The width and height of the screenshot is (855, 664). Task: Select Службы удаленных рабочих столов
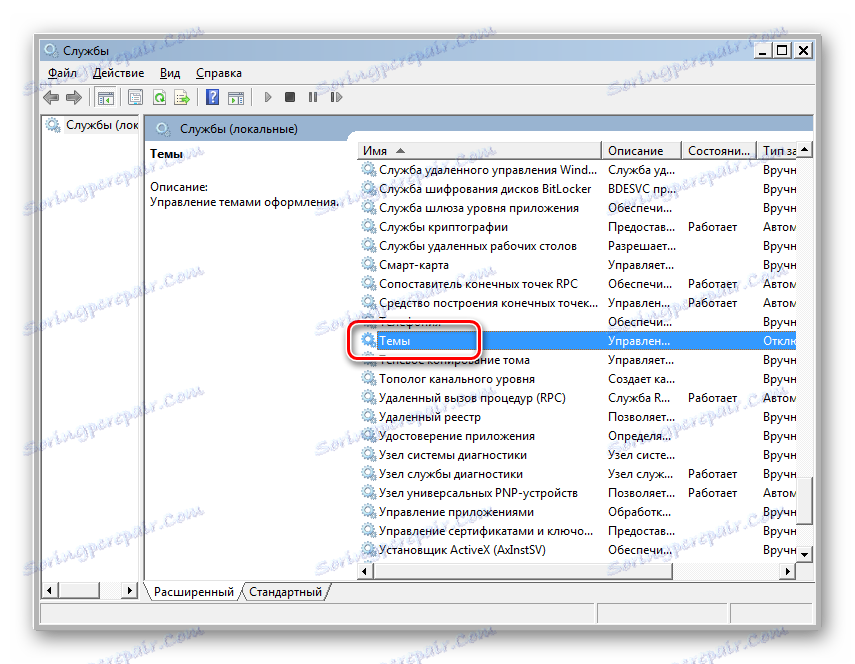click(577, 246)
